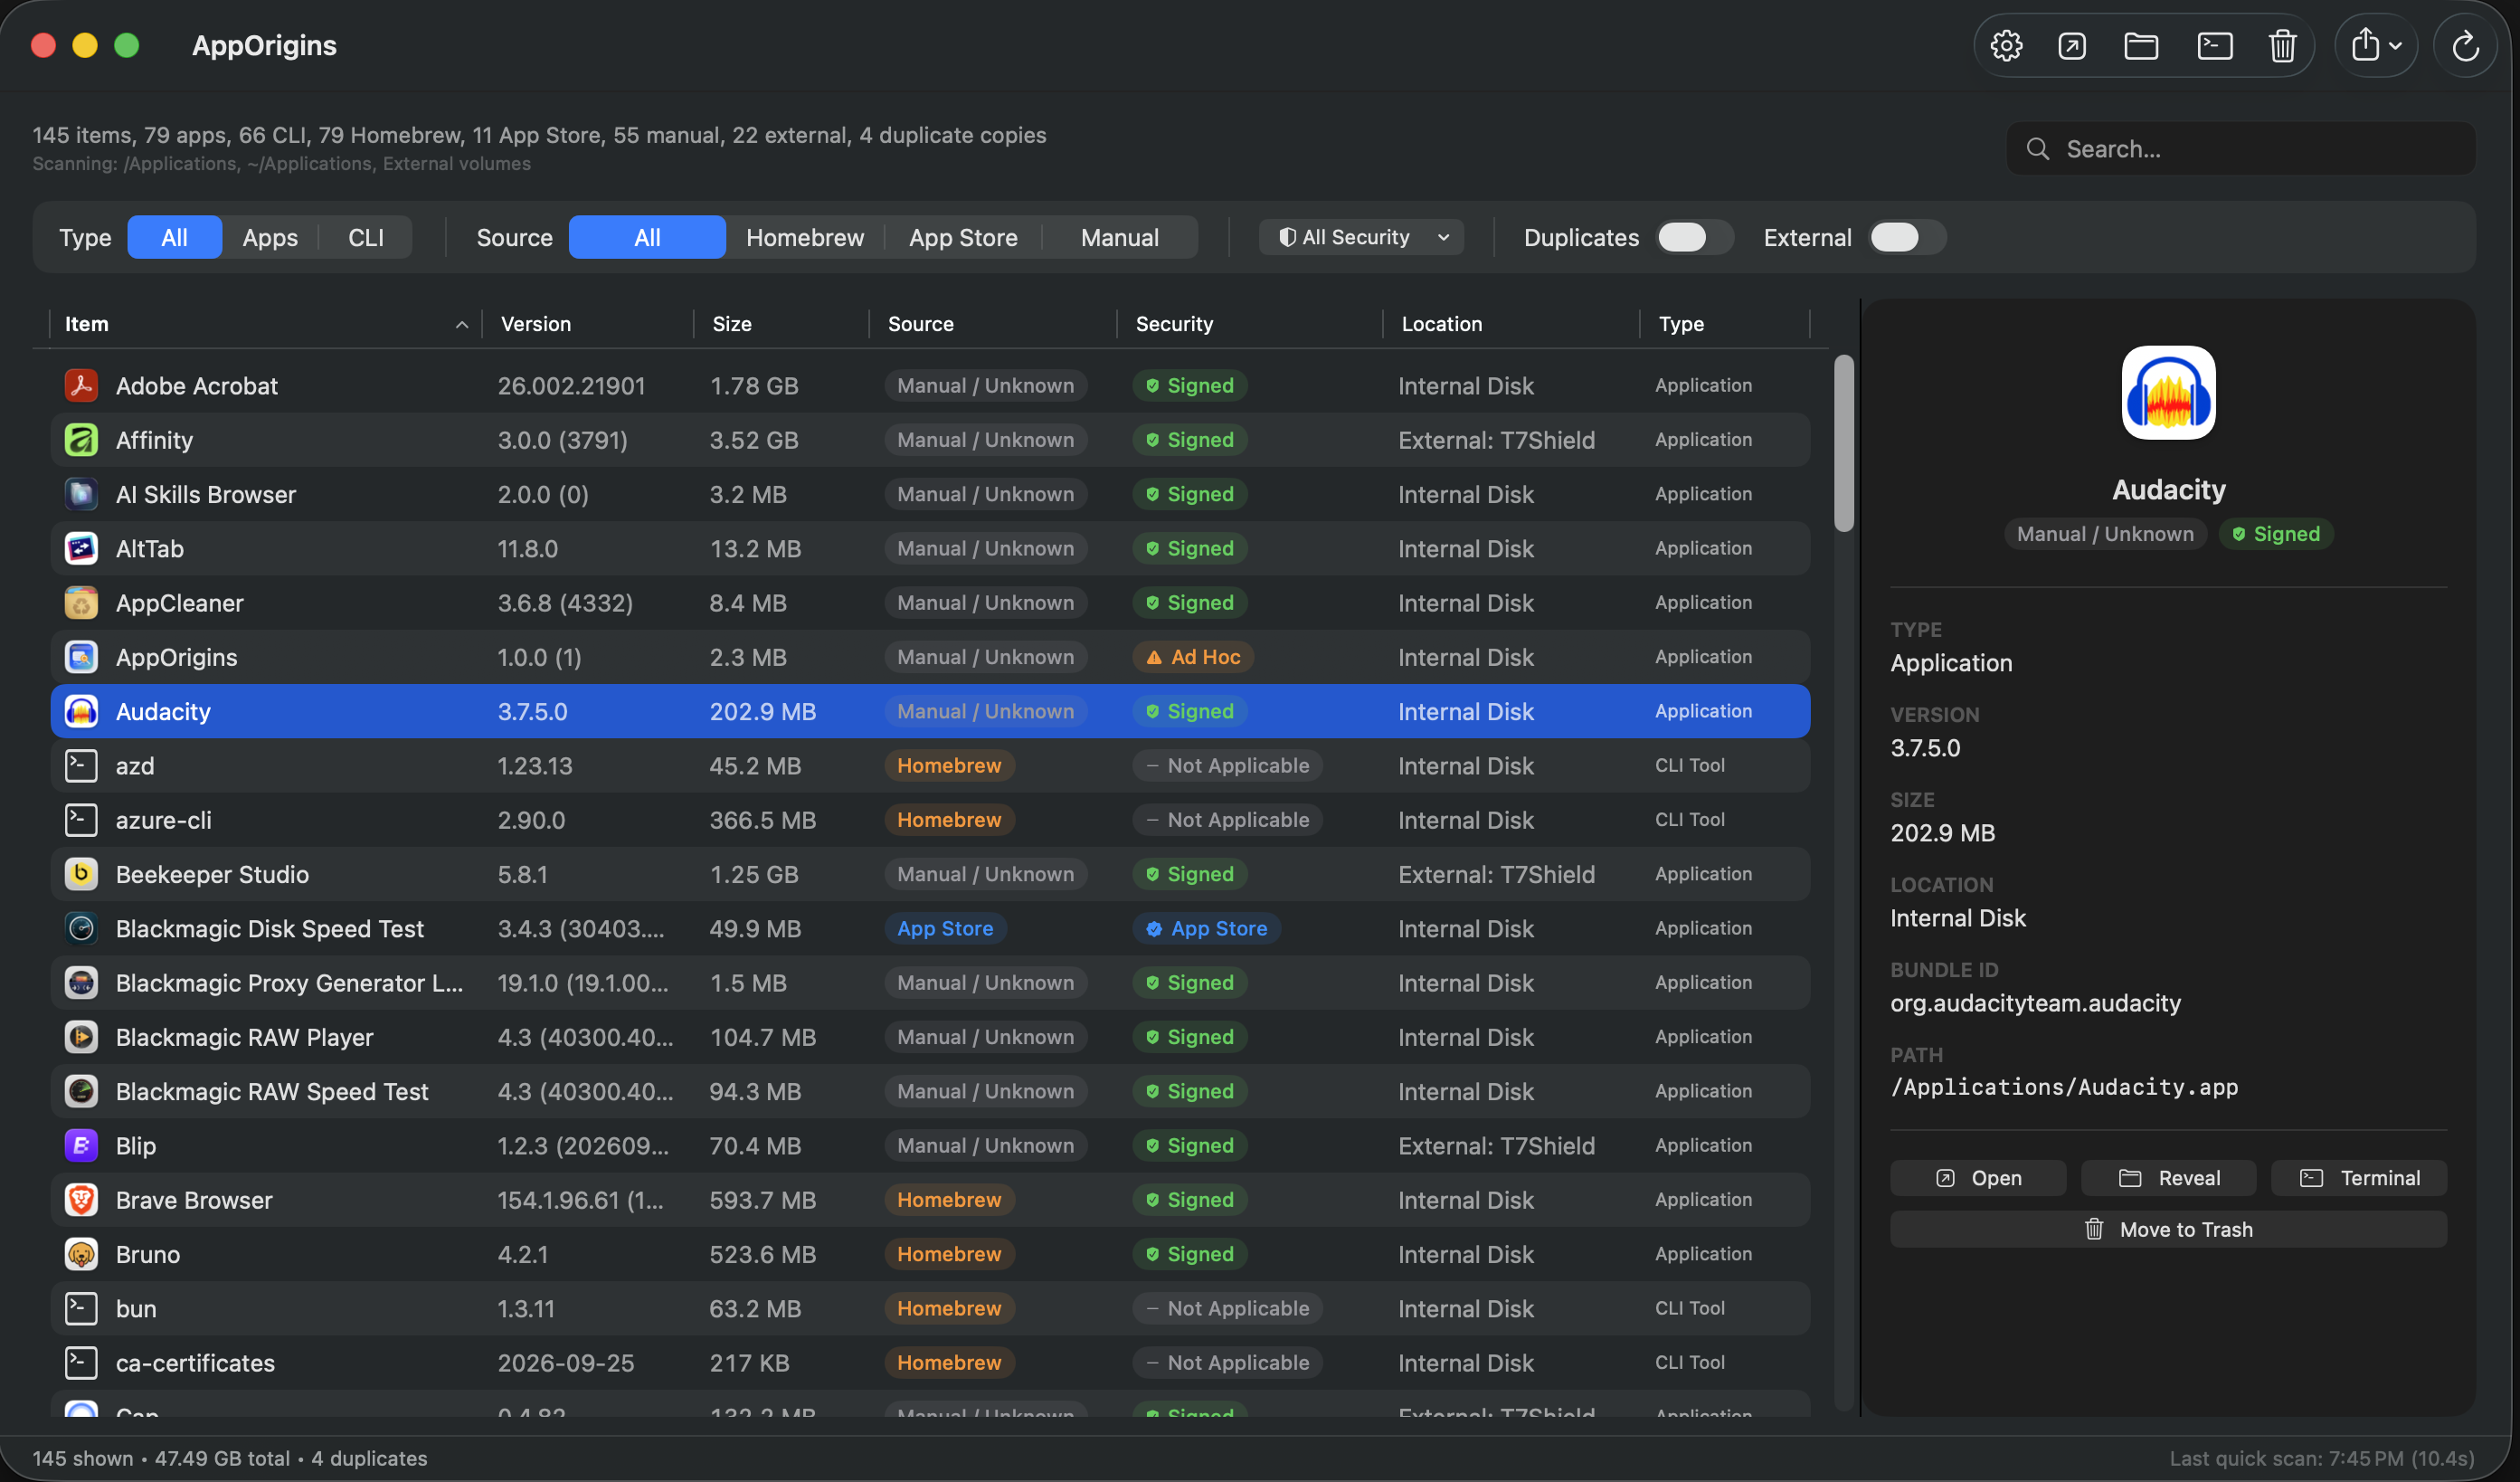Sort by the Size column header
2520x1482 pixels.
(x=780, y=324)
